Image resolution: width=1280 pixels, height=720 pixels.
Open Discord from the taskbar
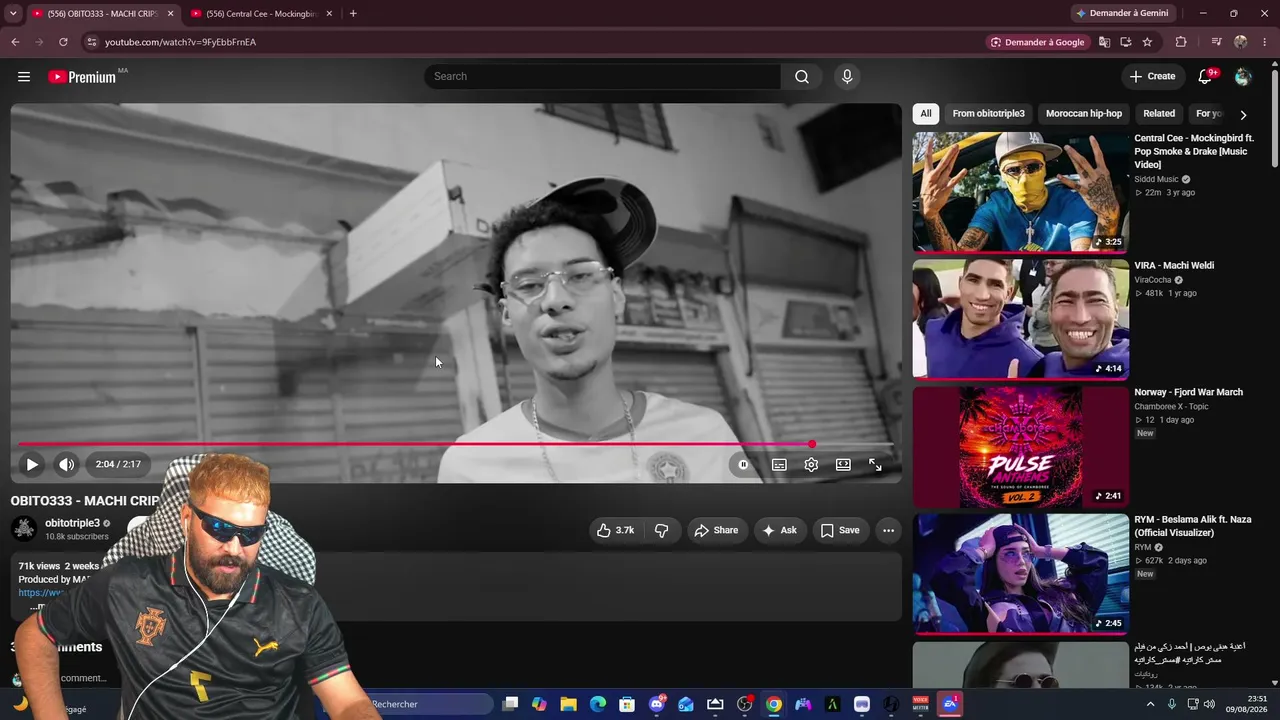656,704
